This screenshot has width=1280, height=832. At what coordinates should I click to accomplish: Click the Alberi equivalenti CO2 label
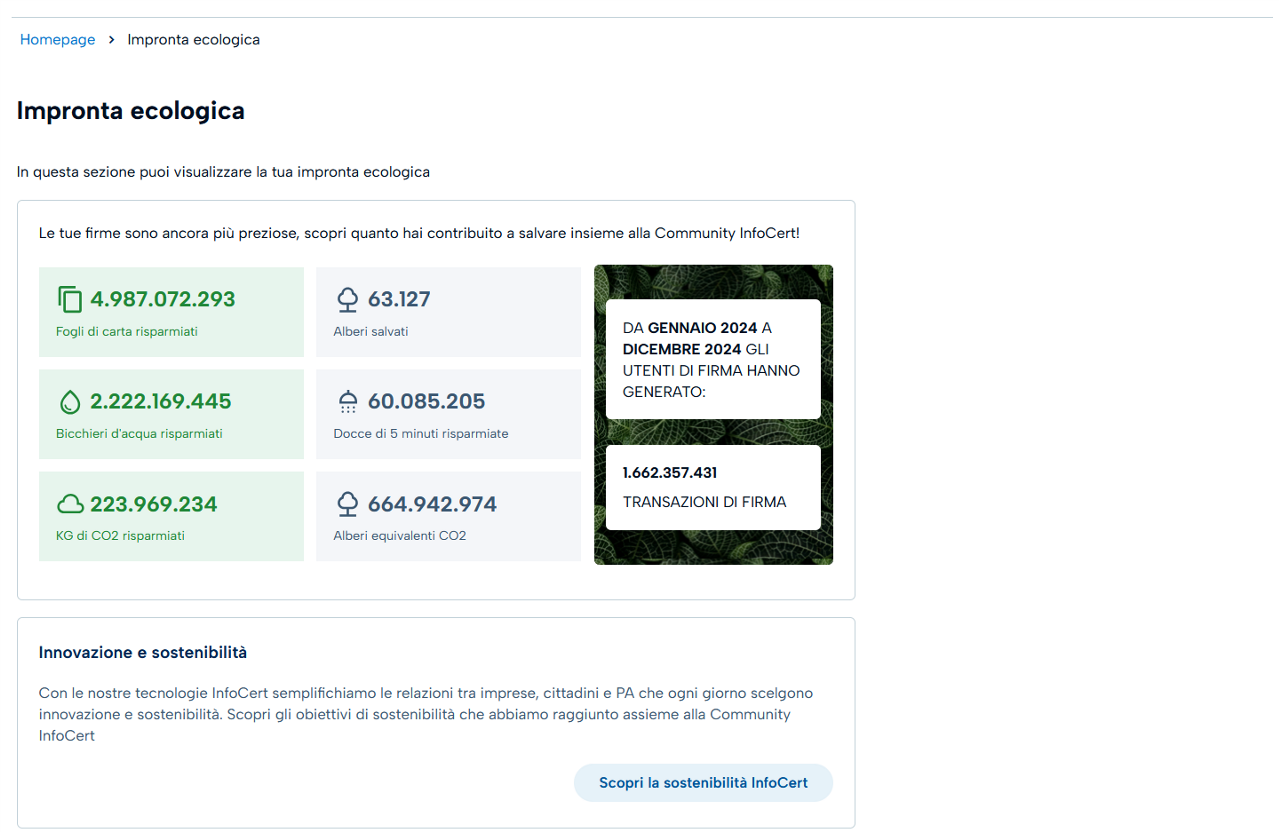[399, 536]
